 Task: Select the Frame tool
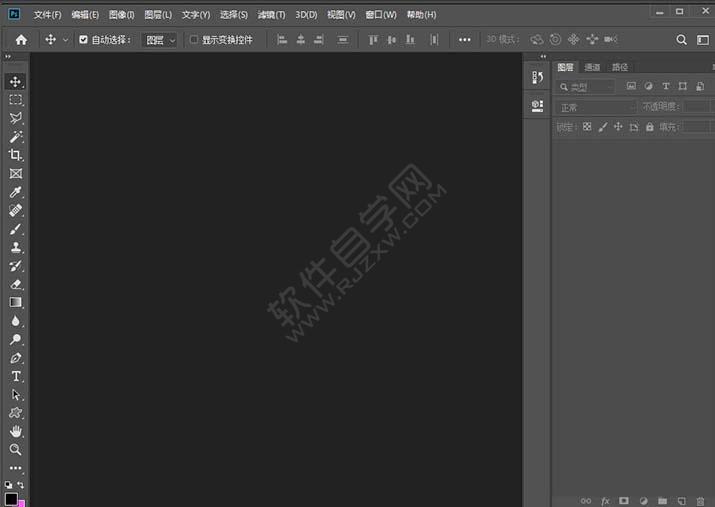pyautogui.click(x=16, y=174)
